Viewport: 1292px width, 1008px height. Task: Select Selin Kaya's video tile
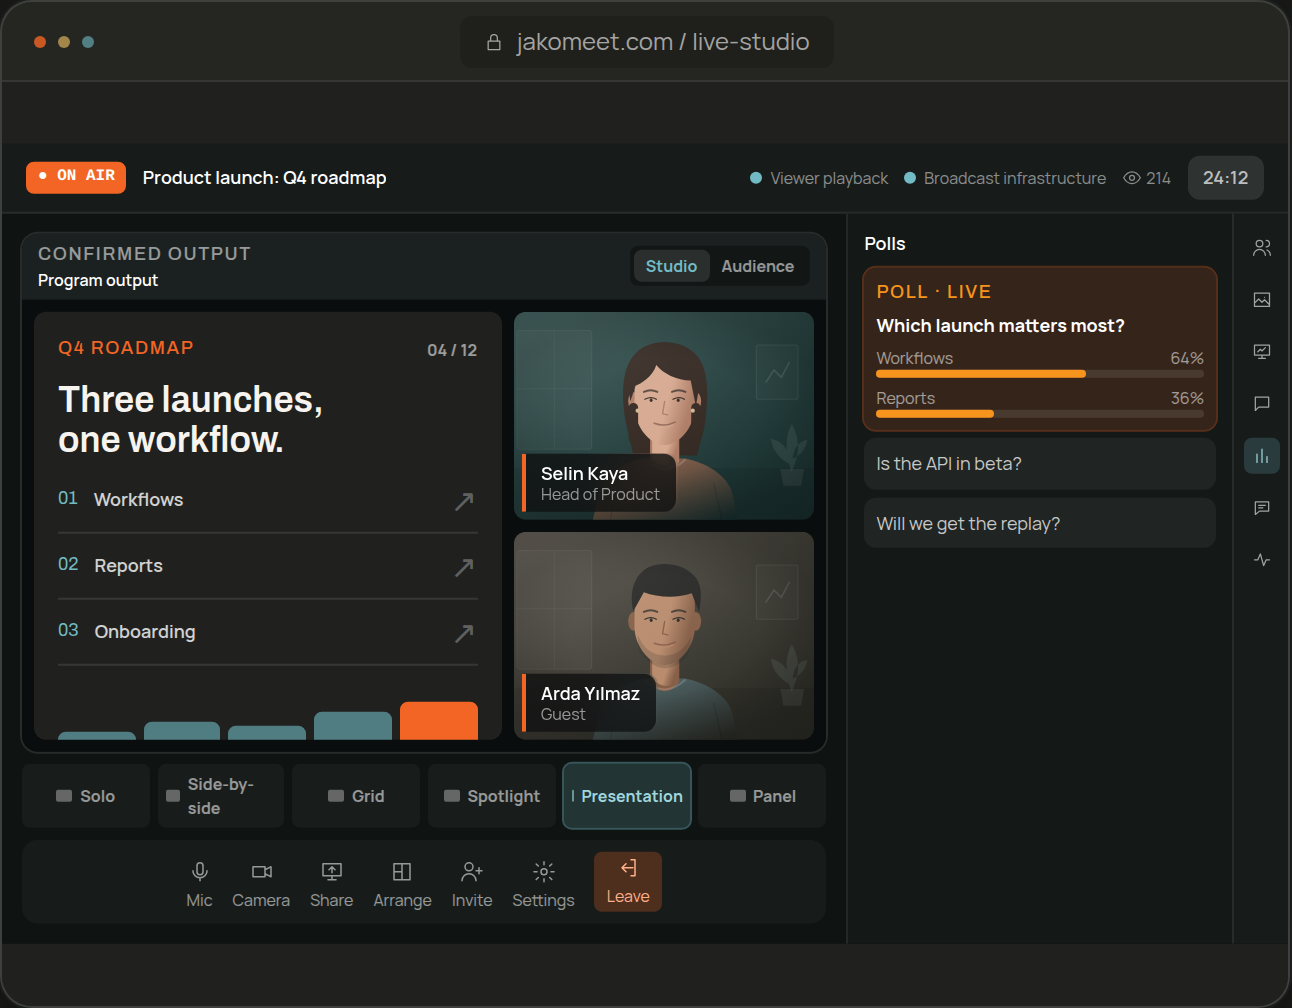(664, 416)
